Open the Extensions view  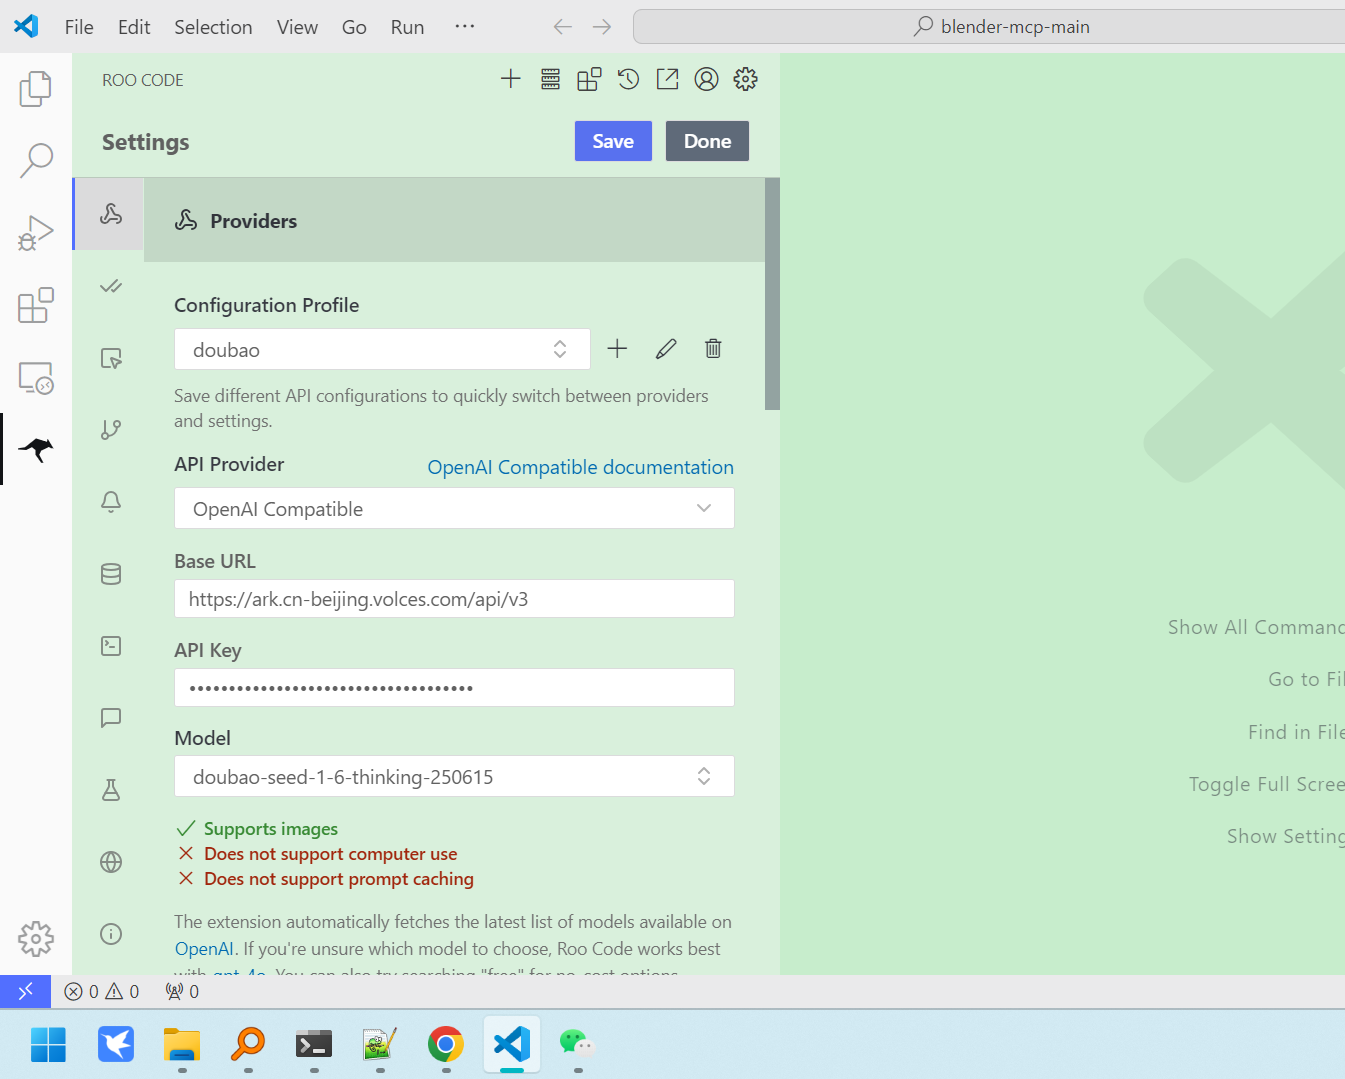[x=36, y=305]
